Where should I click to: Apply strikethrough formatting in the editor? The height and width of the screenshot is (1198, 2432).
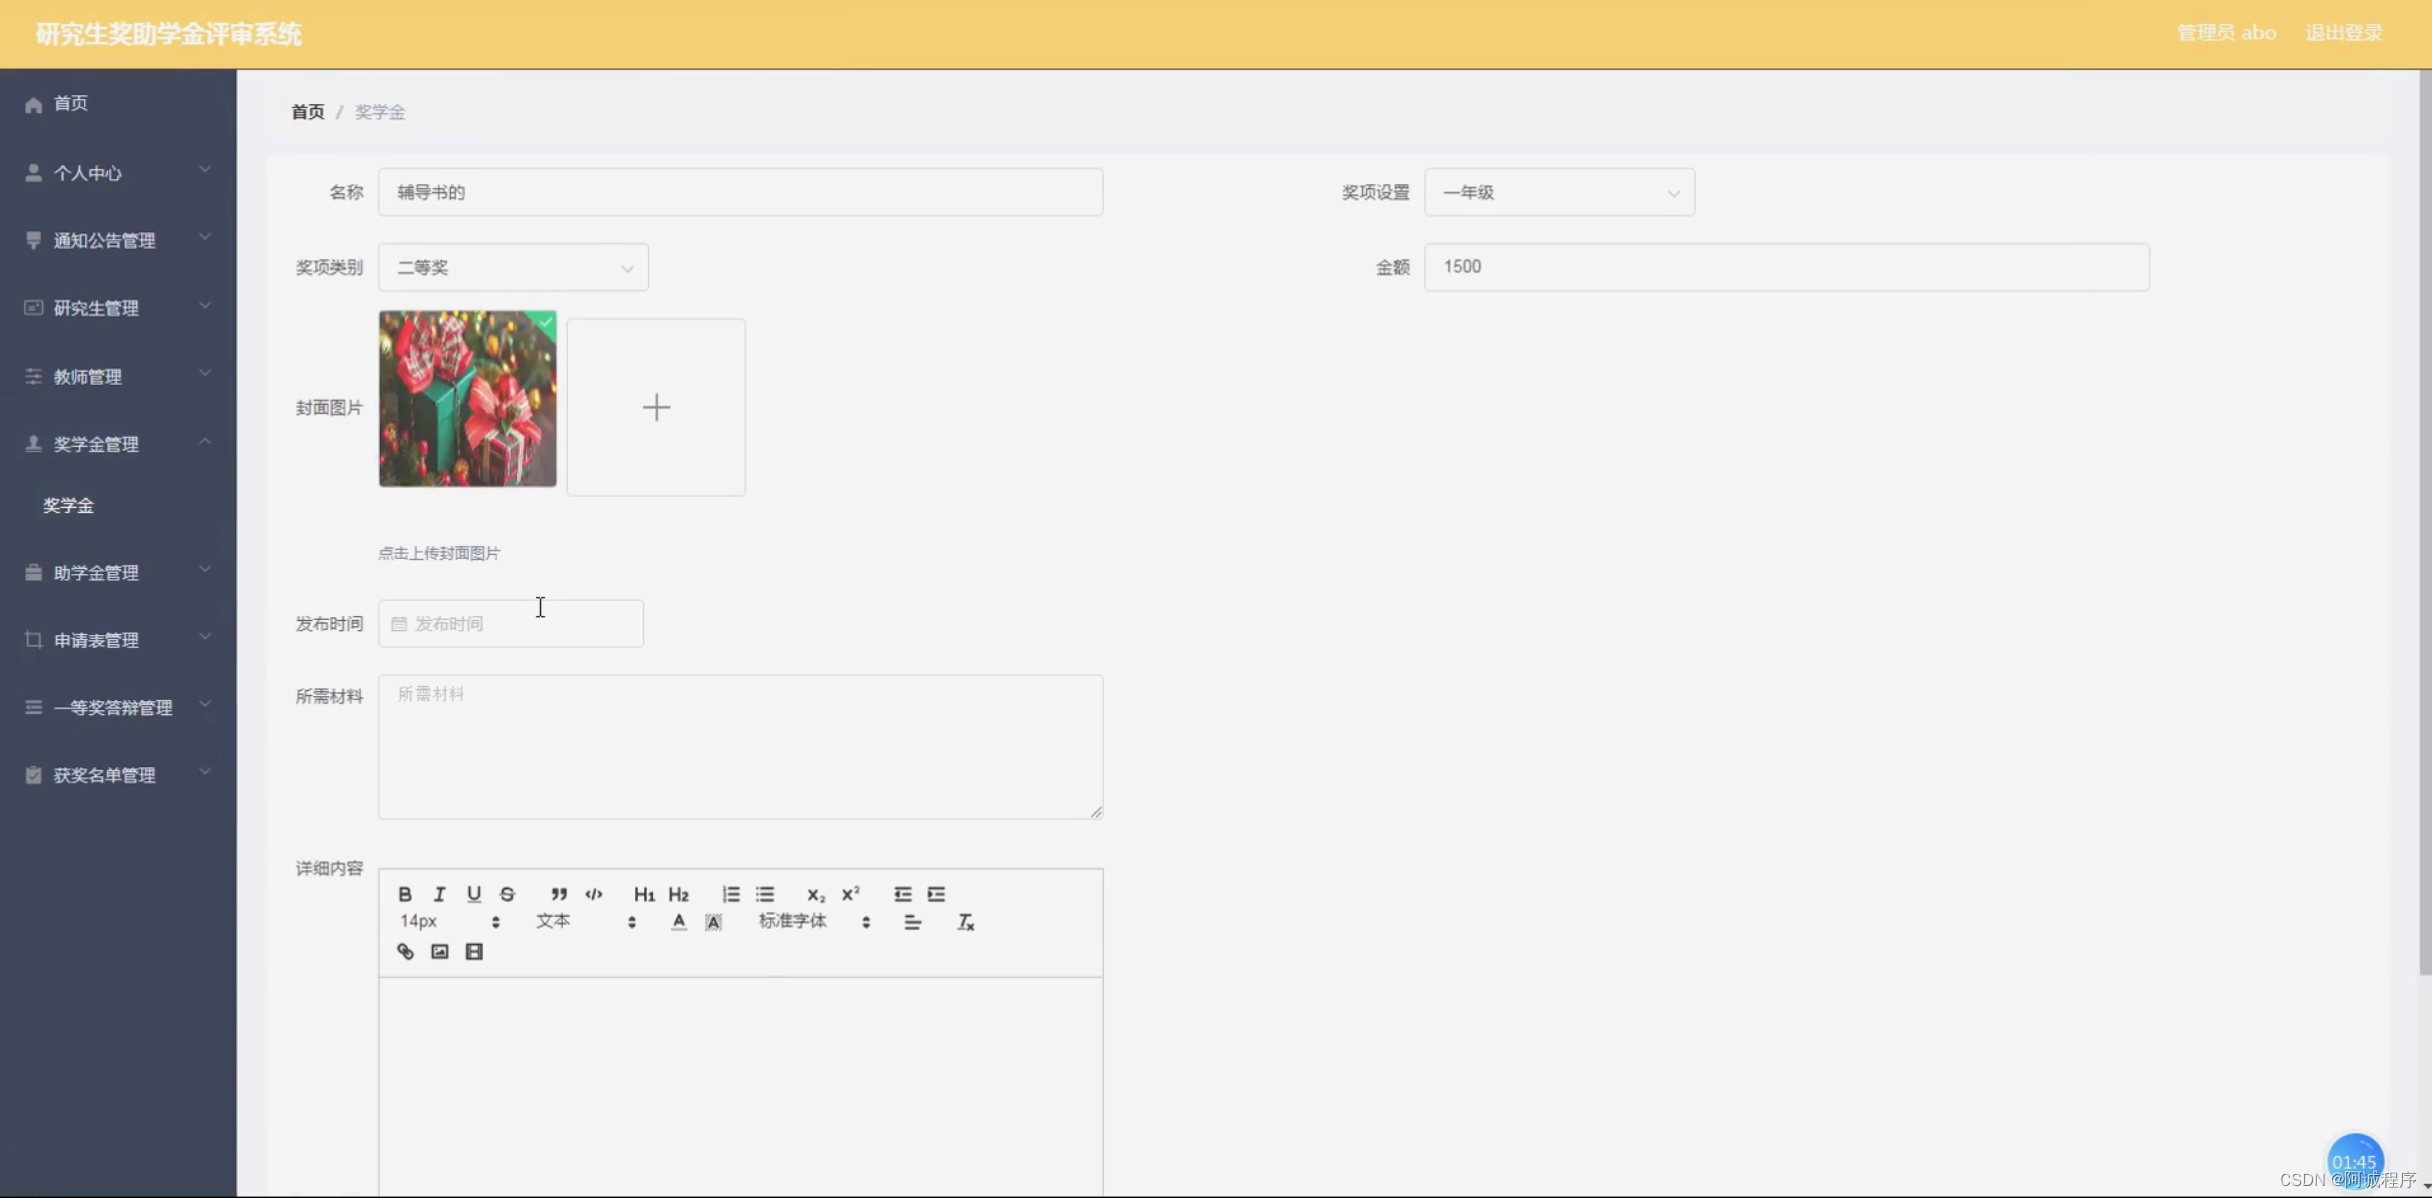pyautogui.click(x=508, y=894)
